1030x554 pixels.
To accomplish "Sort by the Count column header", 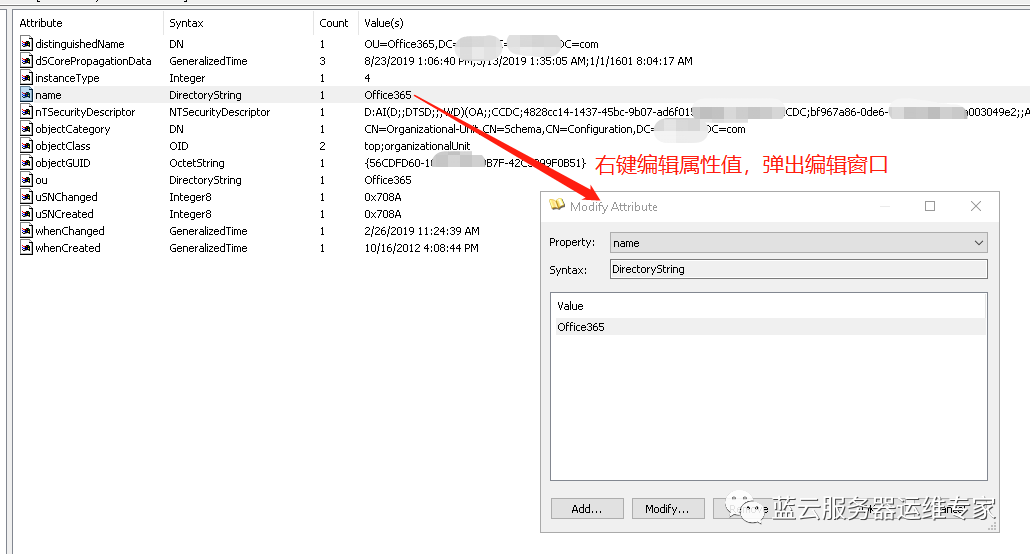I will [x=334, y=23].
